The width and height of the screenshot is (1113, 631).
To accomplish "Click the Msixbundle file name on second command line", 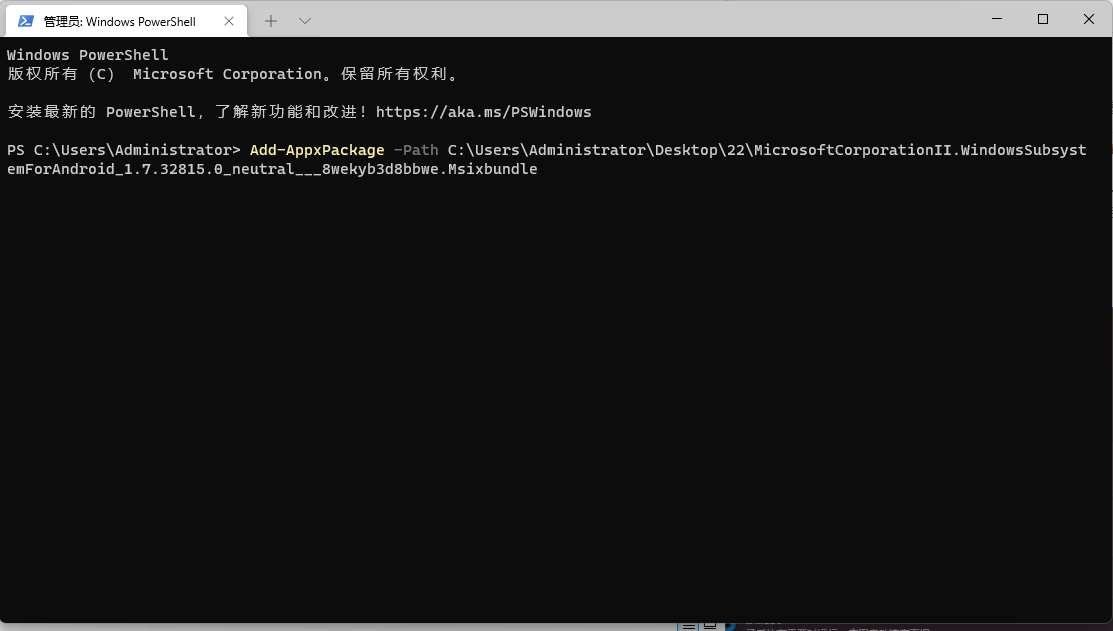I will click(273, 169).
